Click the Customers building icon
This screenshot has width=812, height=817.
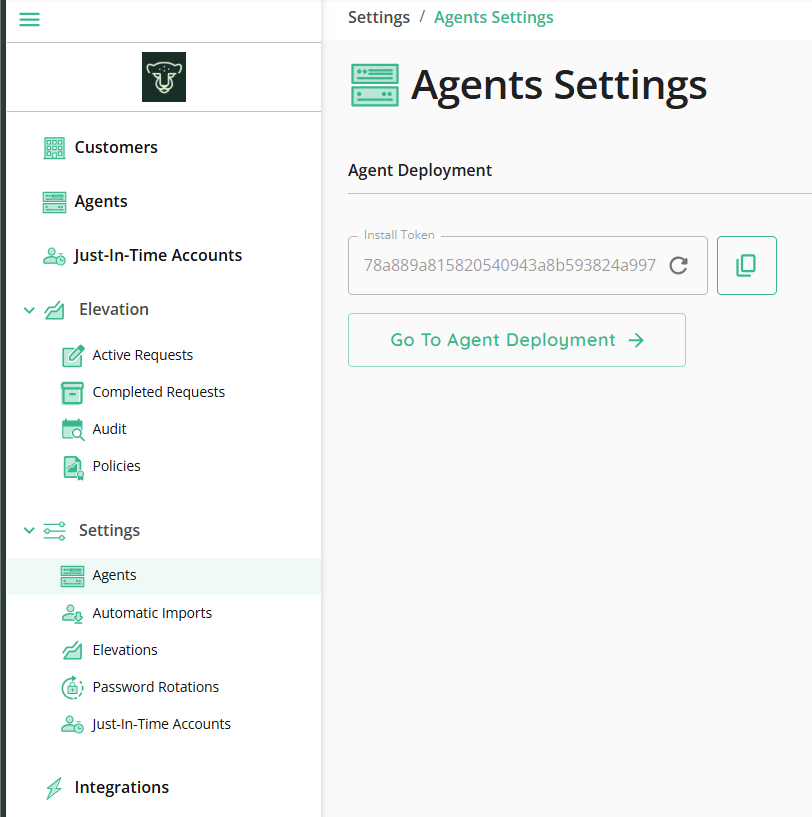pos(52,147)
